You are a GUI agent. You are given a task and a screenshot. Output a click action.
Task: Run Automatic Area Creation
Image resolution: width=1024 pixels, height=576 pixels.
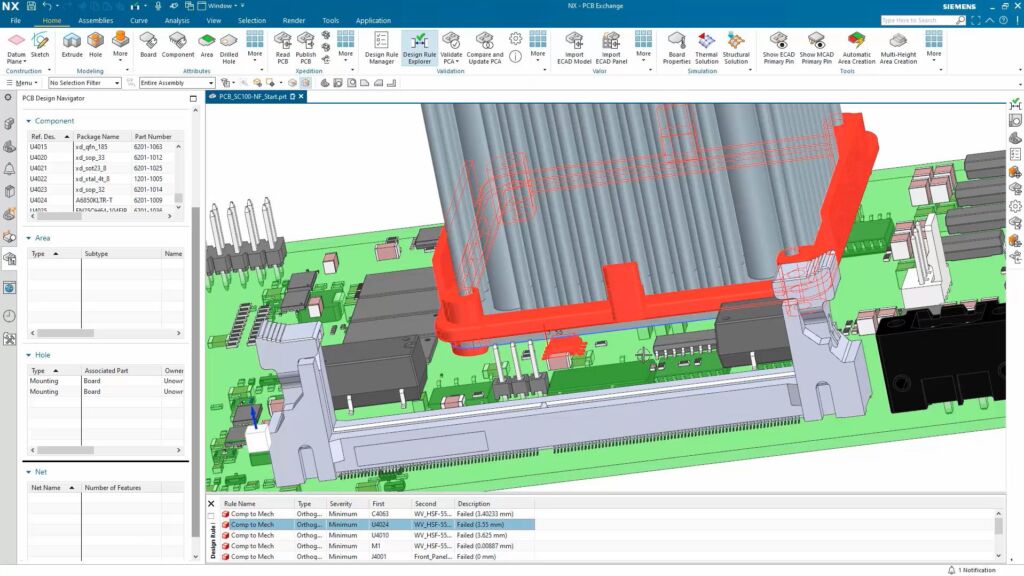pyautogui.click(x=857, y=47)
